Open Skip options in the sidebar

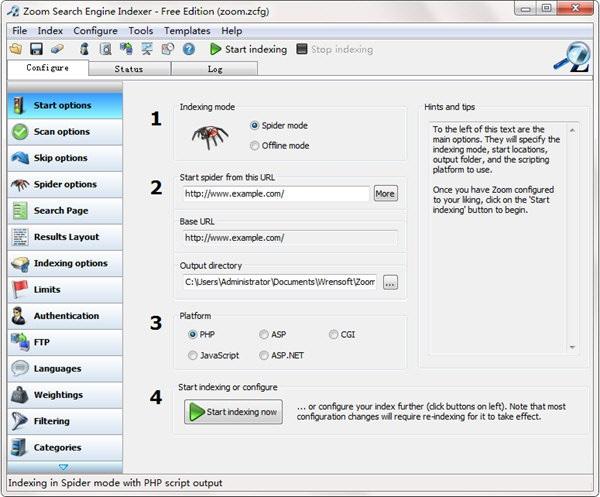[x=65, y=158]
